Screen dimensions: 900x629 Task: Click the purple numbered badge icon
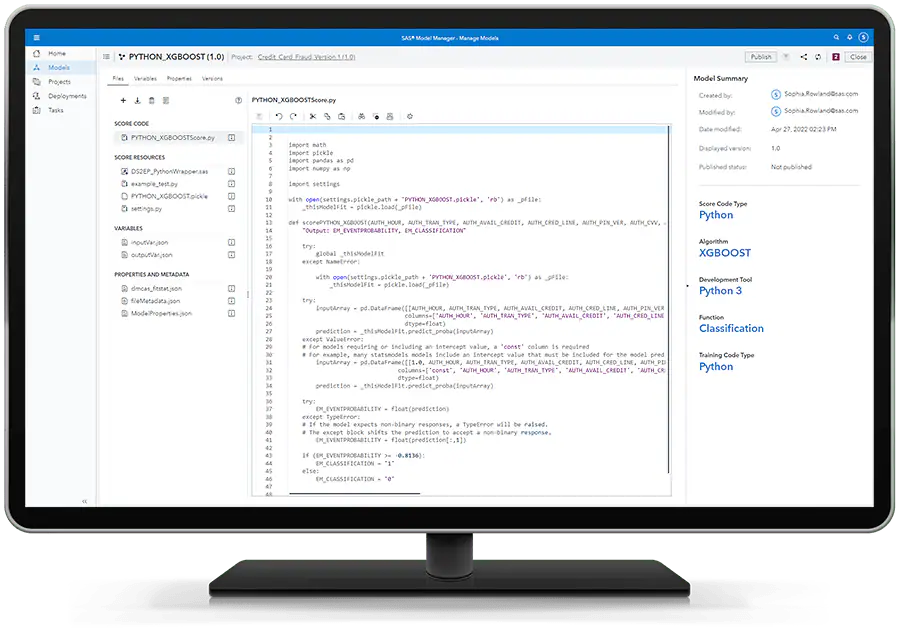(x=836, y=57)
